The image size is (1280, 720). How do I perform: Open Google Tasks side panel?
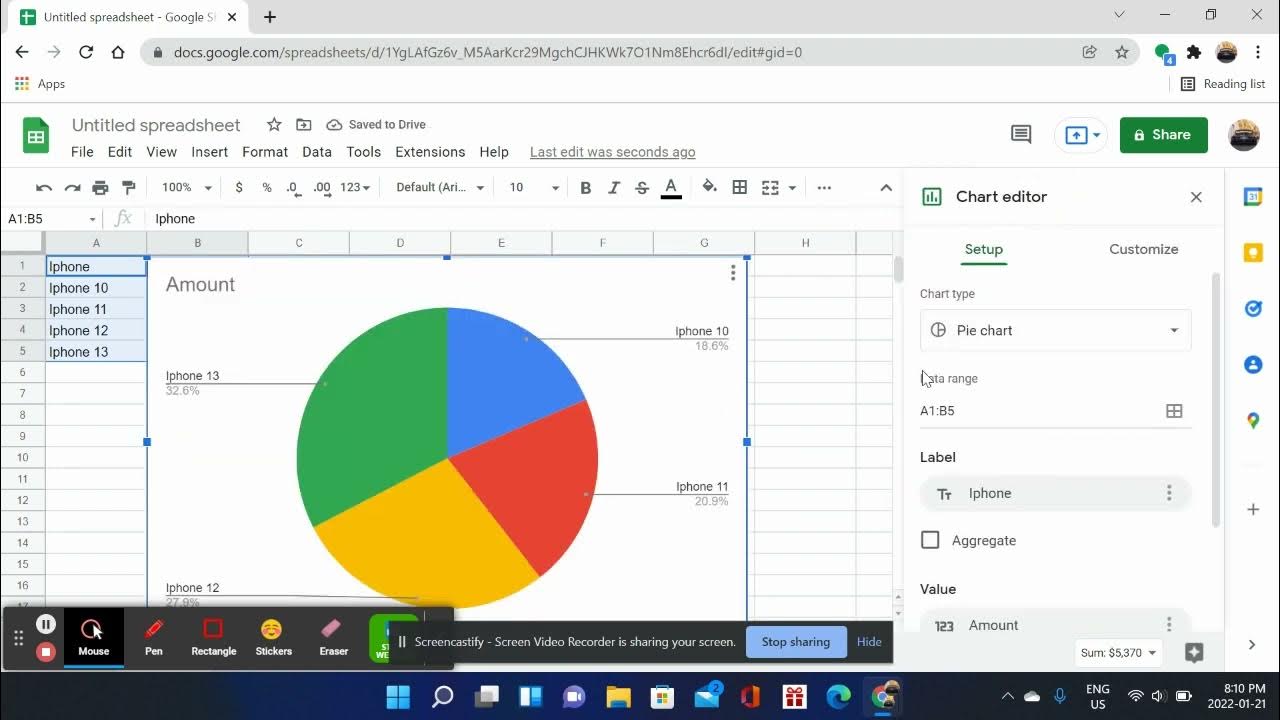[1253, 309]
